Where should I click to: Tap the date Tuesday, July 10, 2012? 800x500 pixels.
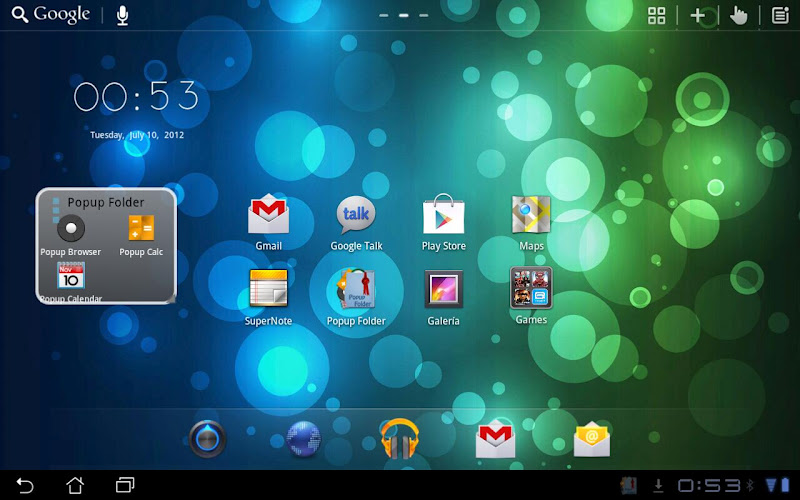click(x=137, y=135)
